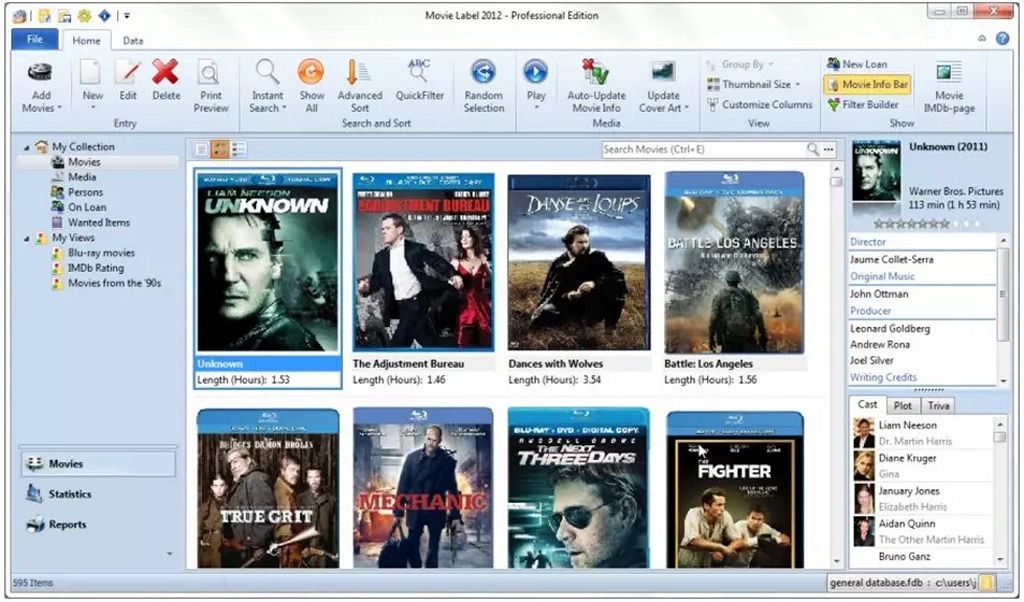Select The Fighter cover

click(x=735, y=489)
